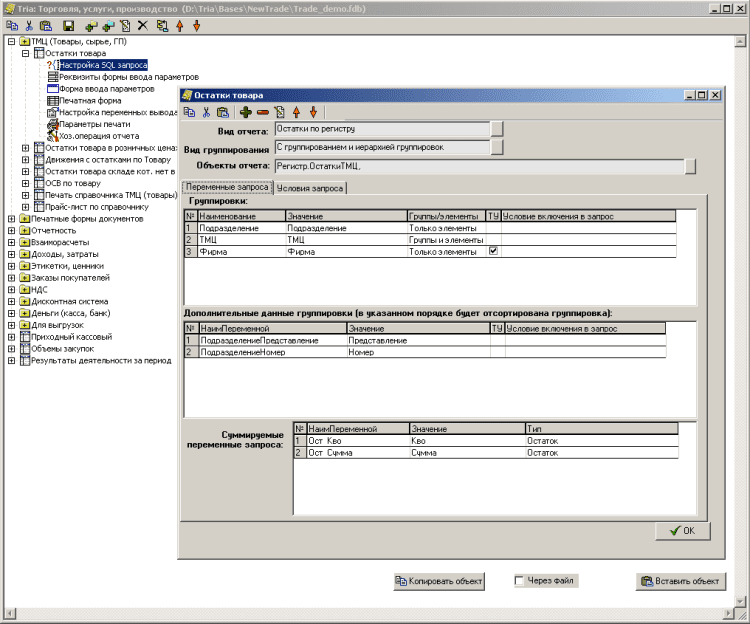Uncheck the ТУ checkbox in Фирма row
750x624 pixels.
click(493, 251)
